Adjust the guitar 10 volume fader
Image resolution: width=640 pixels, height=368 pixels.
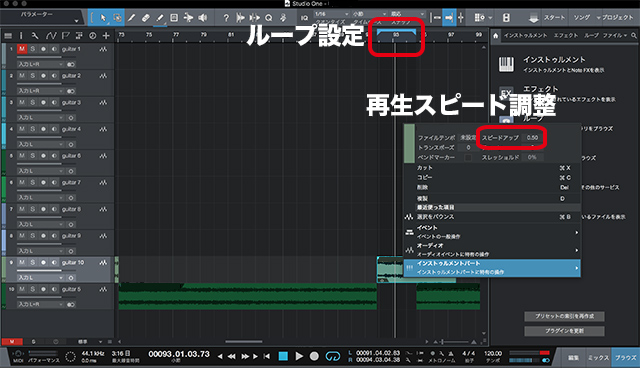coord(39,270)
